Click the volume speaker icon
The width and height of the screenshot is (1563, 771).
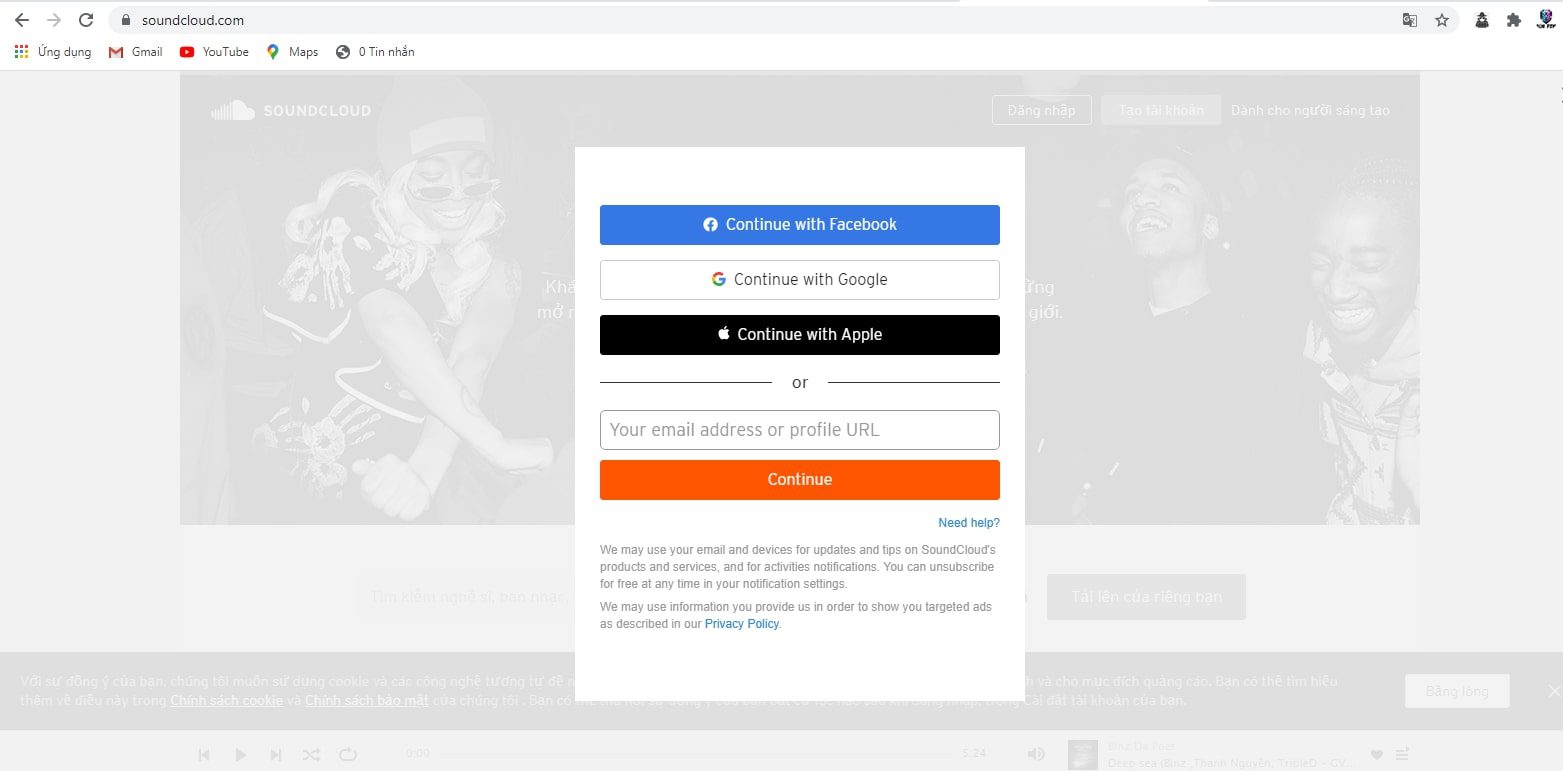(1037, 754)
